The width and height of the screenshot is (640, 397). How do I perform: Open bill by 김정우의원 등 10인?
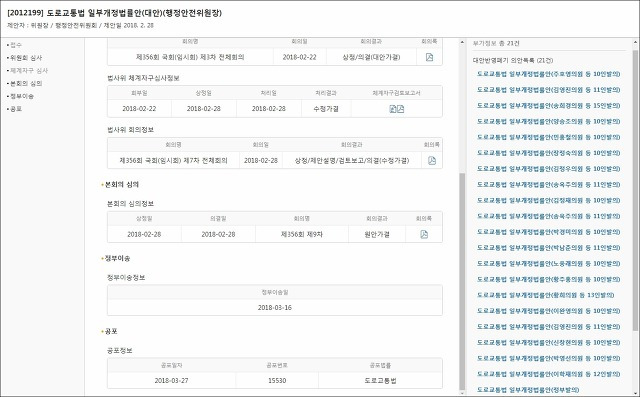(x=548, y=169)
